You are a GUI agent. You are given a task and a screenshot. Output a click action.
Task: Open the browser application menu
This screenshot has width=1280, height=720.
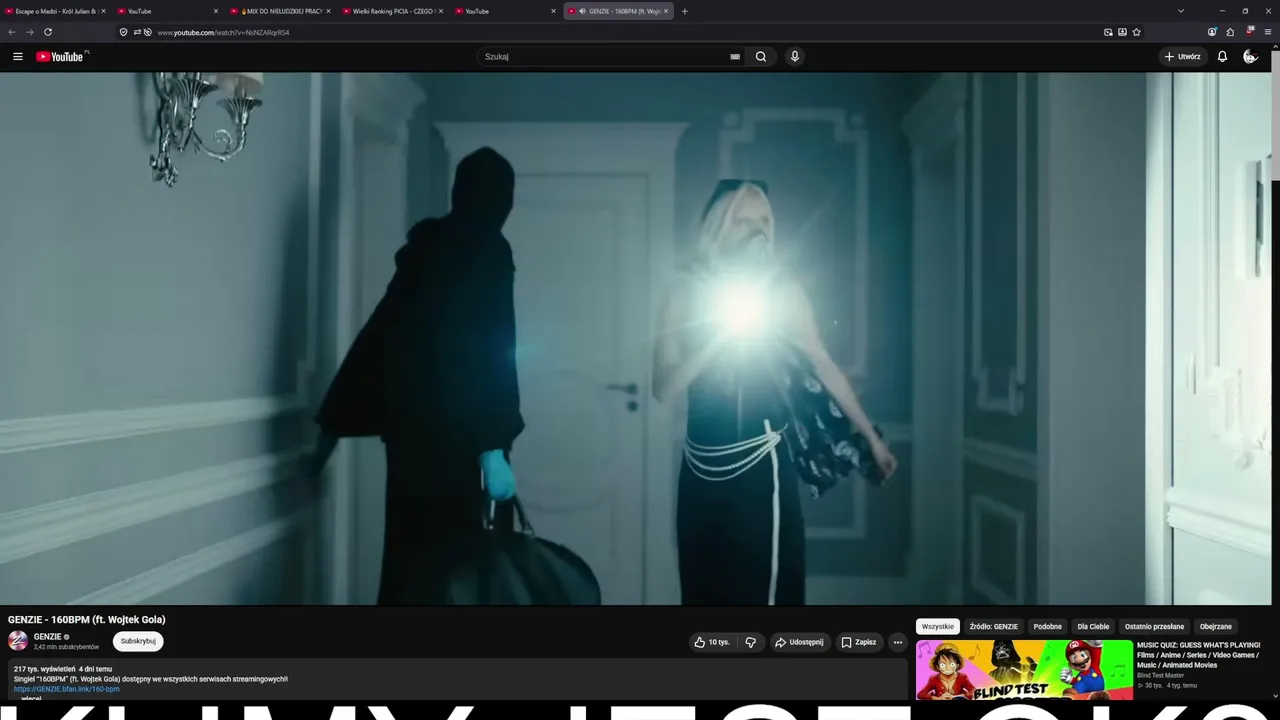pos(1268,32)
